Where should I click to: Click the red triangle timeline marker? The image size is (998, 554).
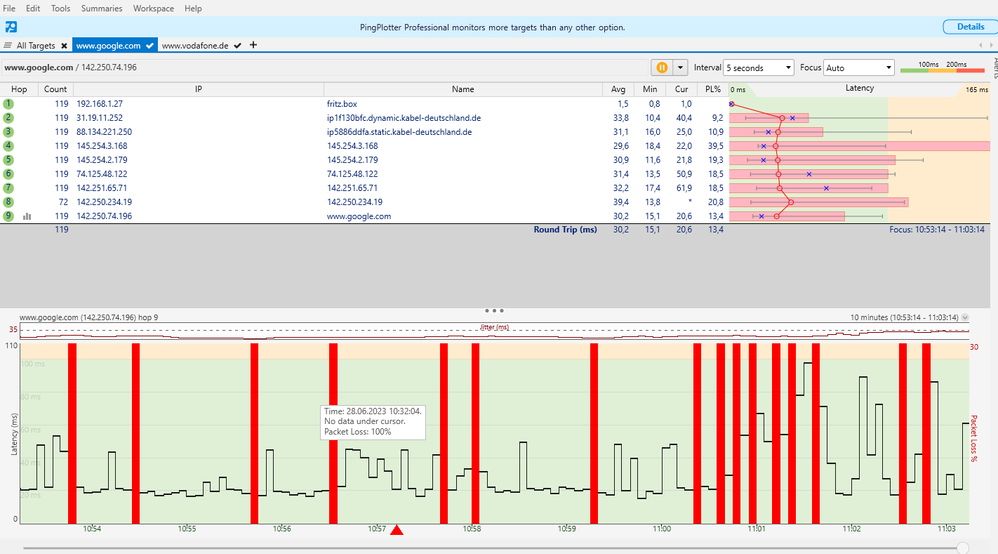click(397, 530)
